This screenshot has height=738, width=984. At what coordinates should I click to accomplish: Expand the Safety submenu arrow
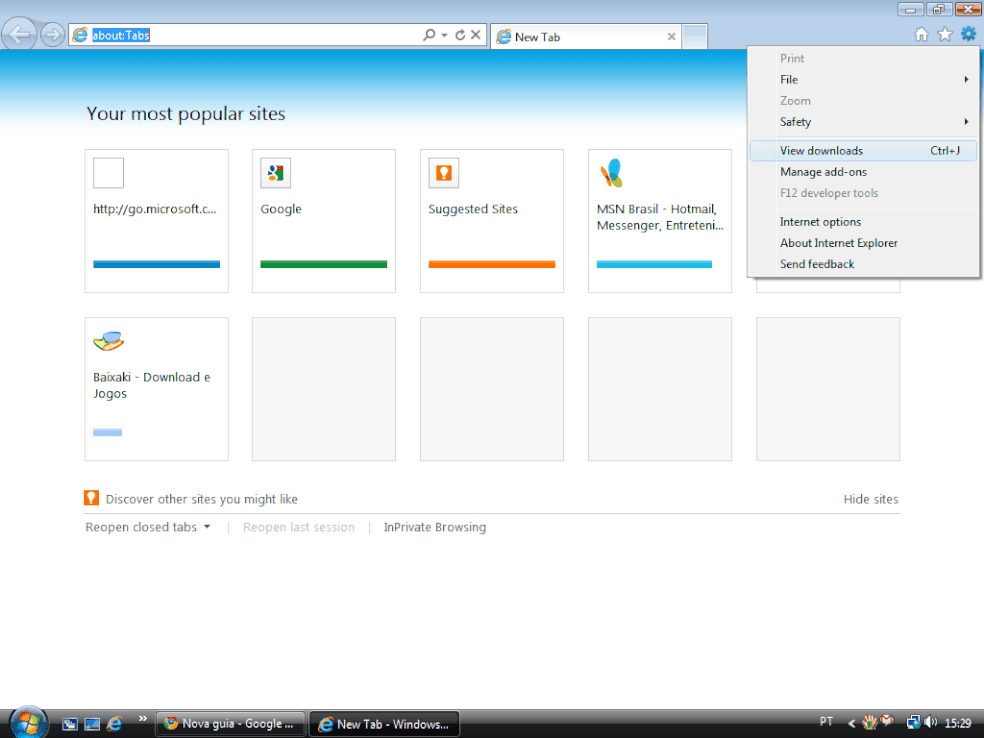(966, 122)
